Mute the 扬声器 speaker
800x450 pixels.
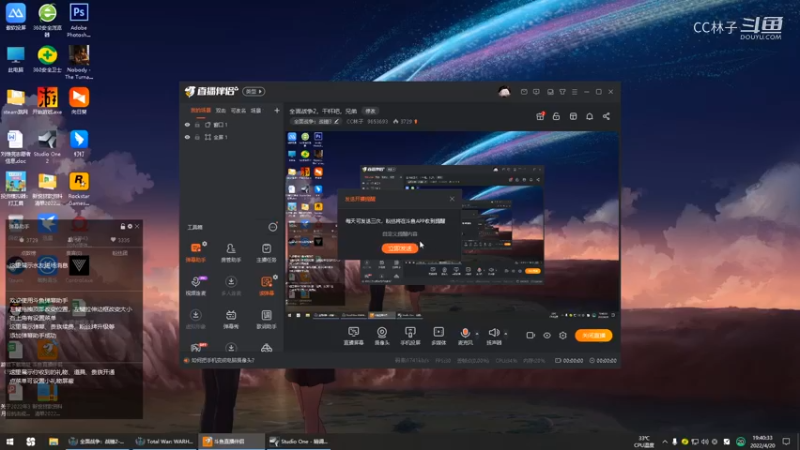coord(493,336)
